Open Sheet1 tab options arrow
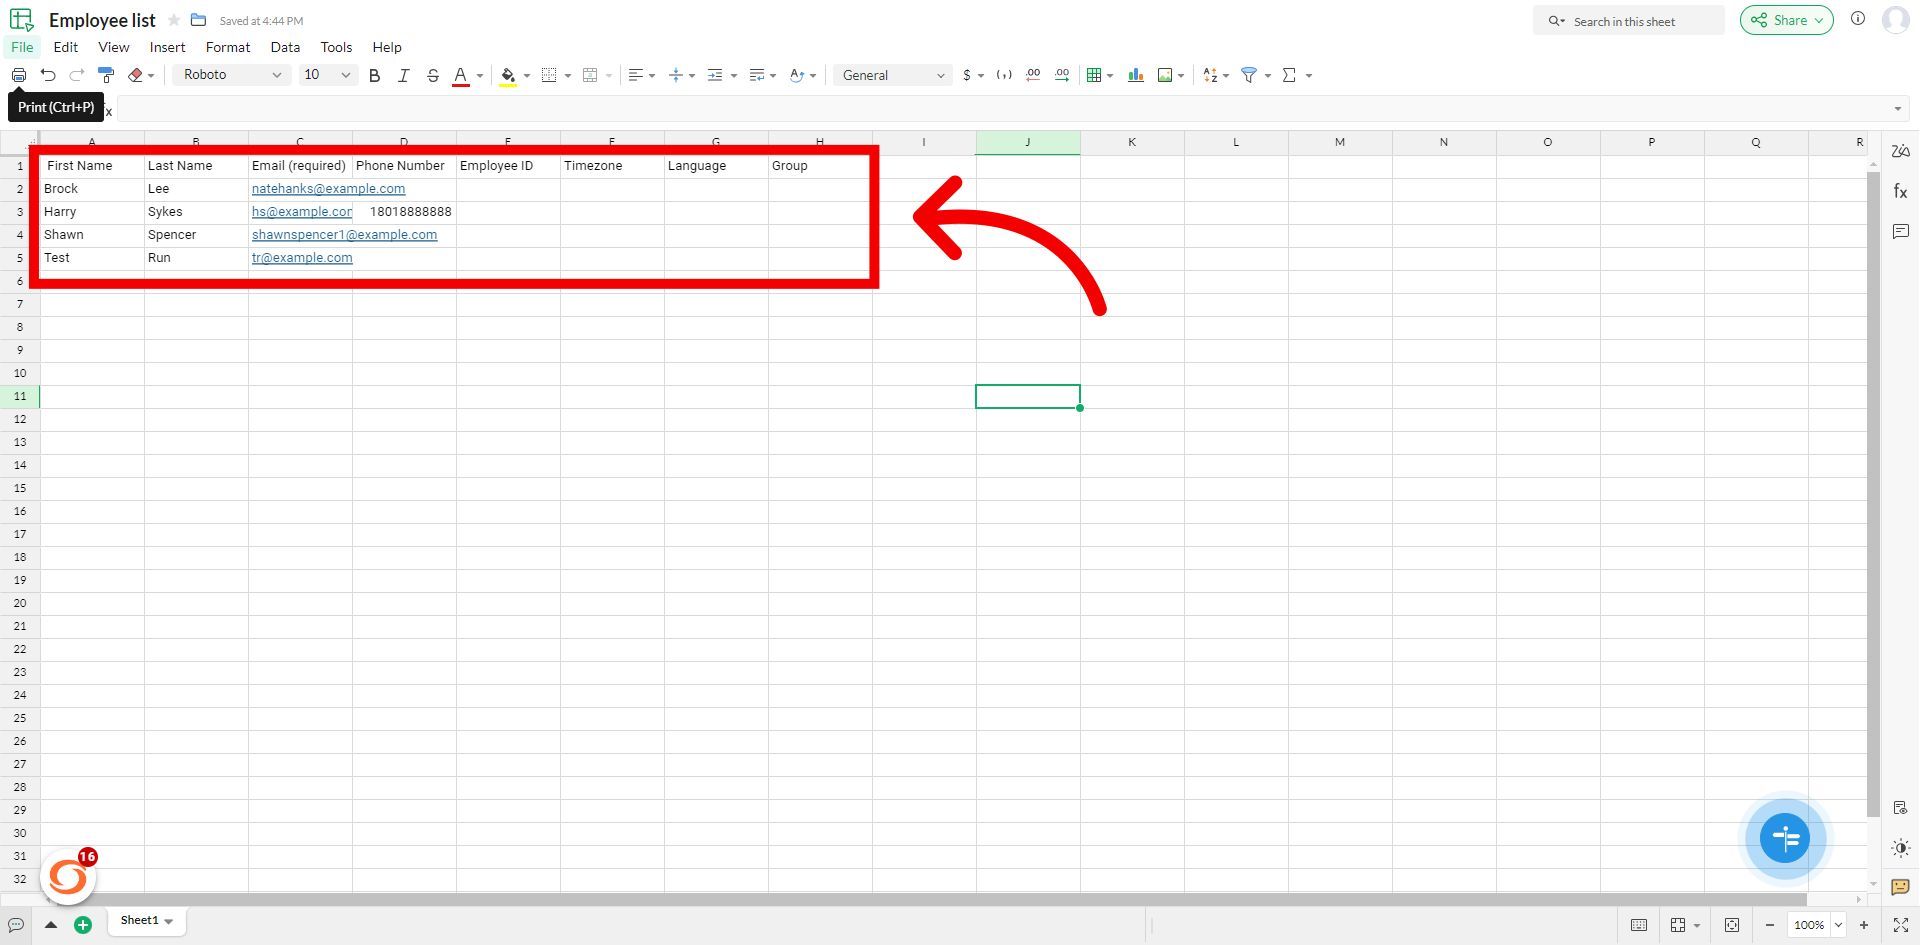Image resolution: width=1920 pixels, height=945 pixels. click(x=169, y=921)
